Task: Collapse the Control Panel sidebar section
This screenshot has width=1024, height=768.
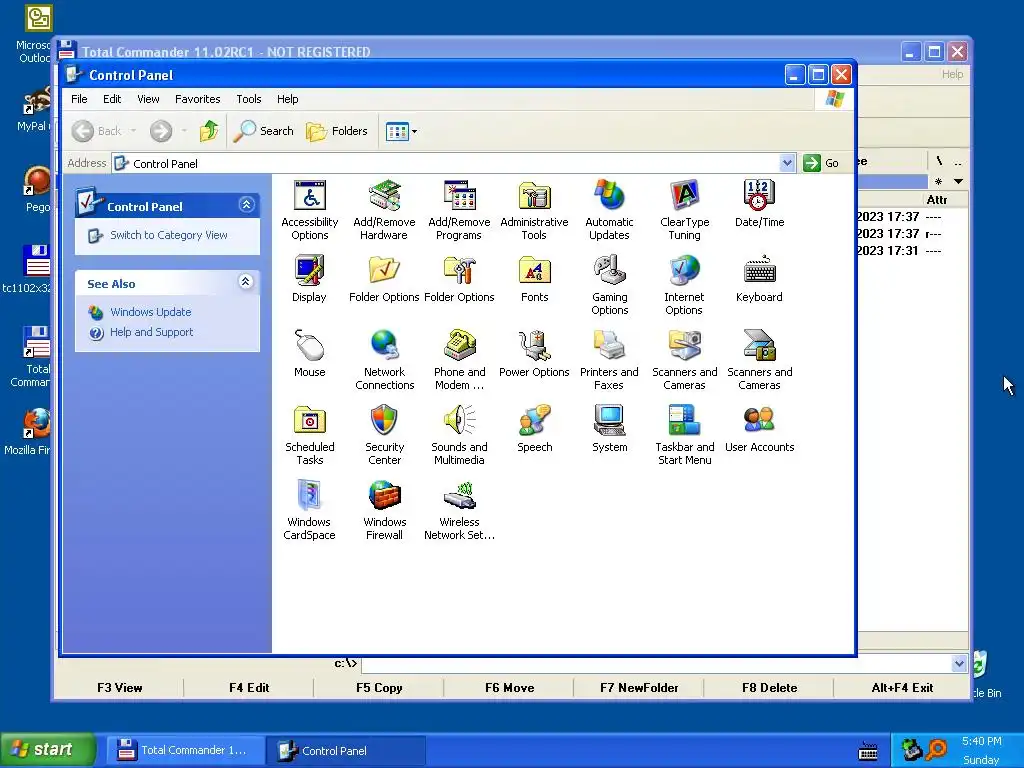Action: point(246,205)
